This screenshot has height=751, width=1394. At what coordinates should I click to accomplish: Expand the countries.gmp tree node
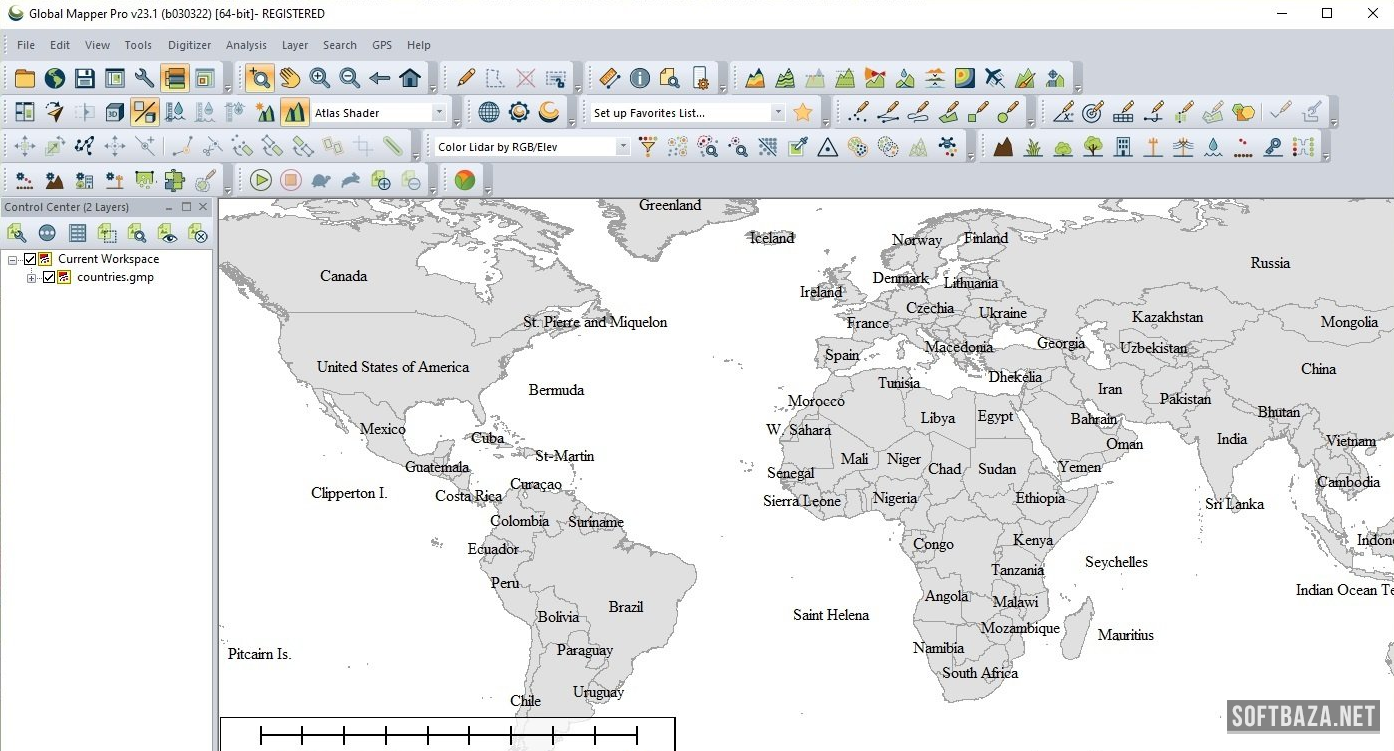click(x=32, y=277)
